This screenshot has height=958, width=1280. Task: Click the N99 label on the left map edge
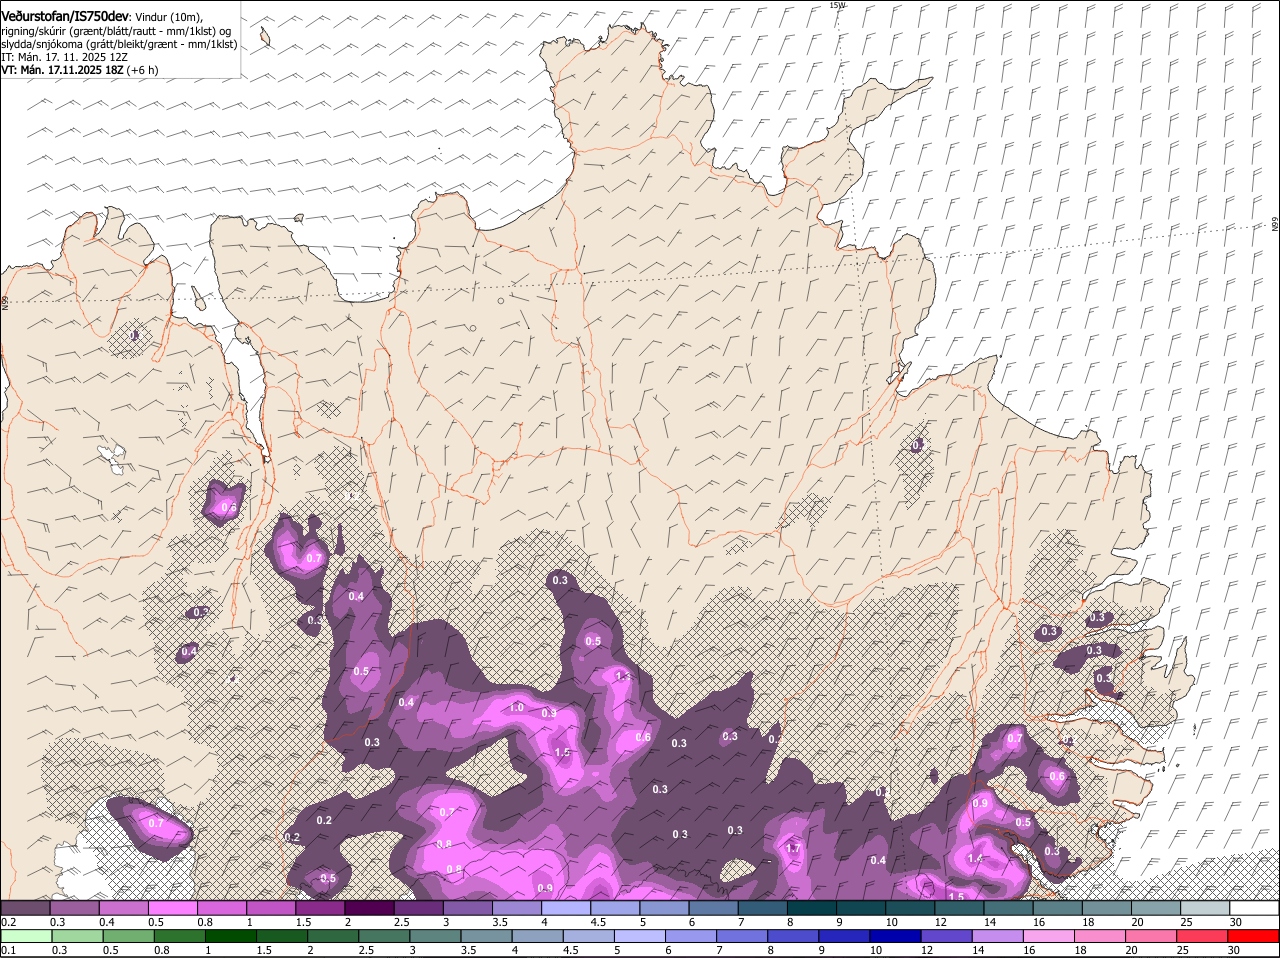point(5,301)
